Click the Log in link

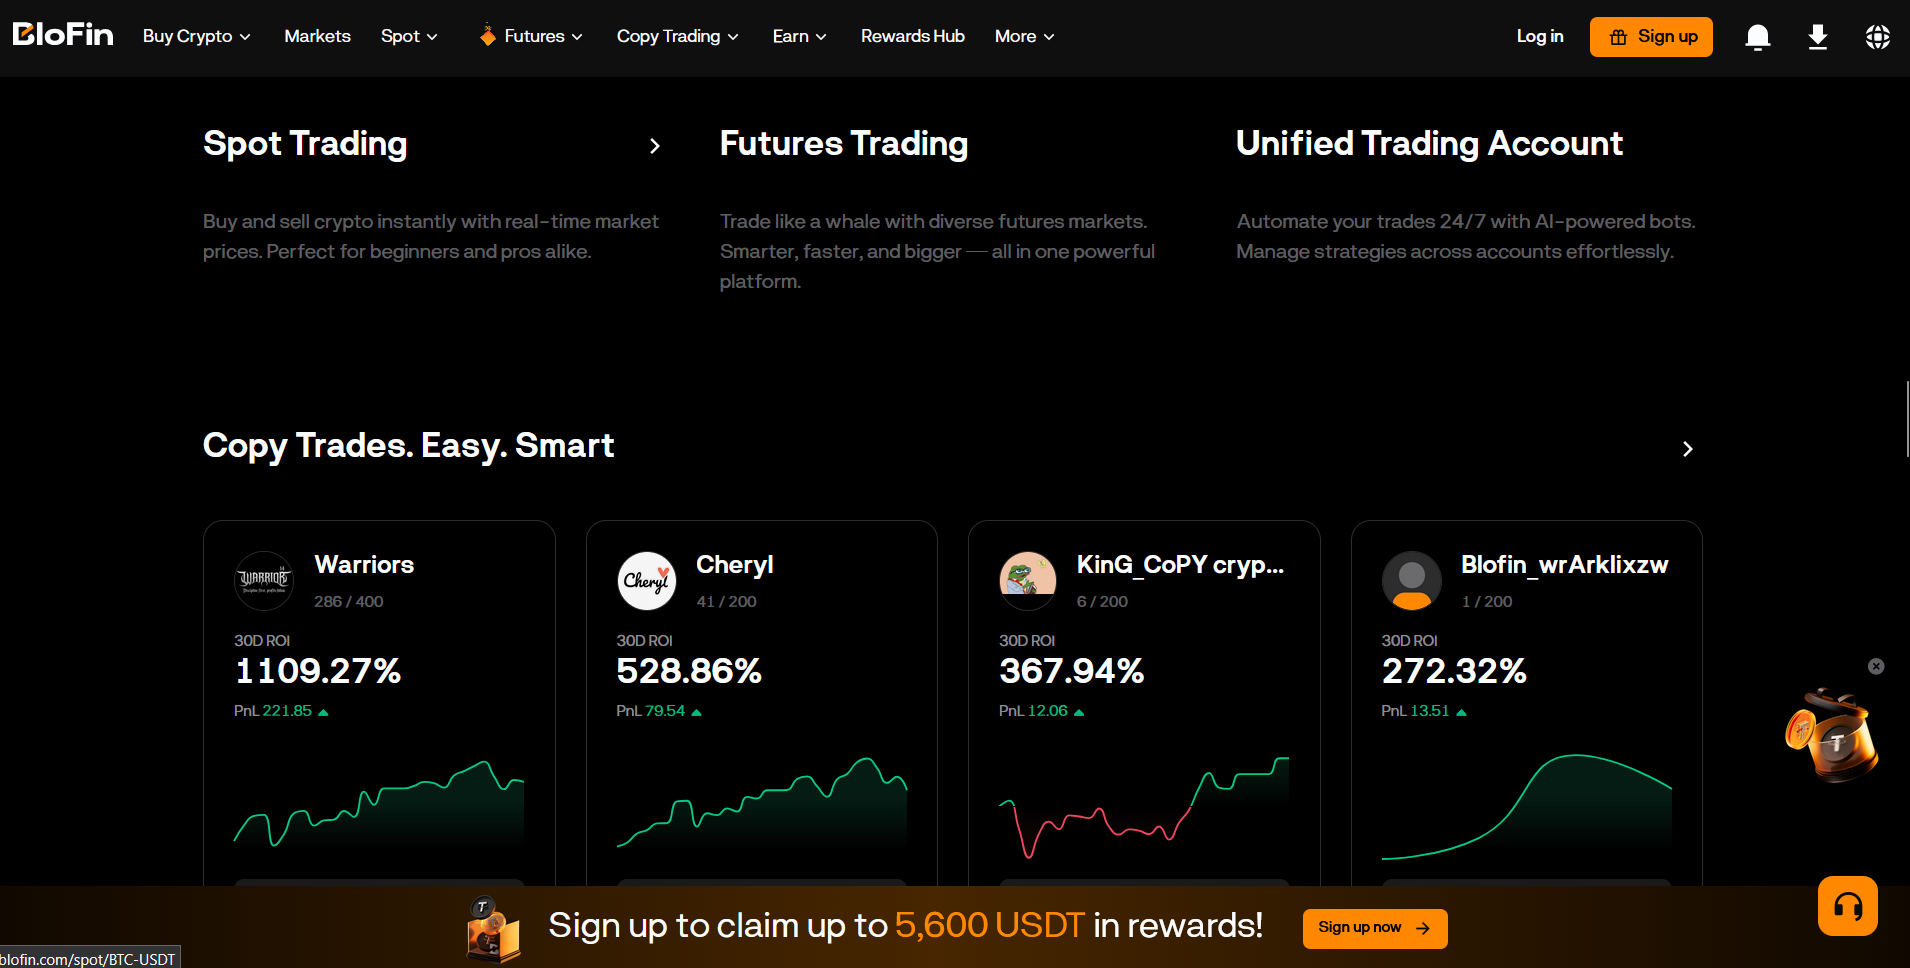pyautogui.click(x=1539, y=36)
